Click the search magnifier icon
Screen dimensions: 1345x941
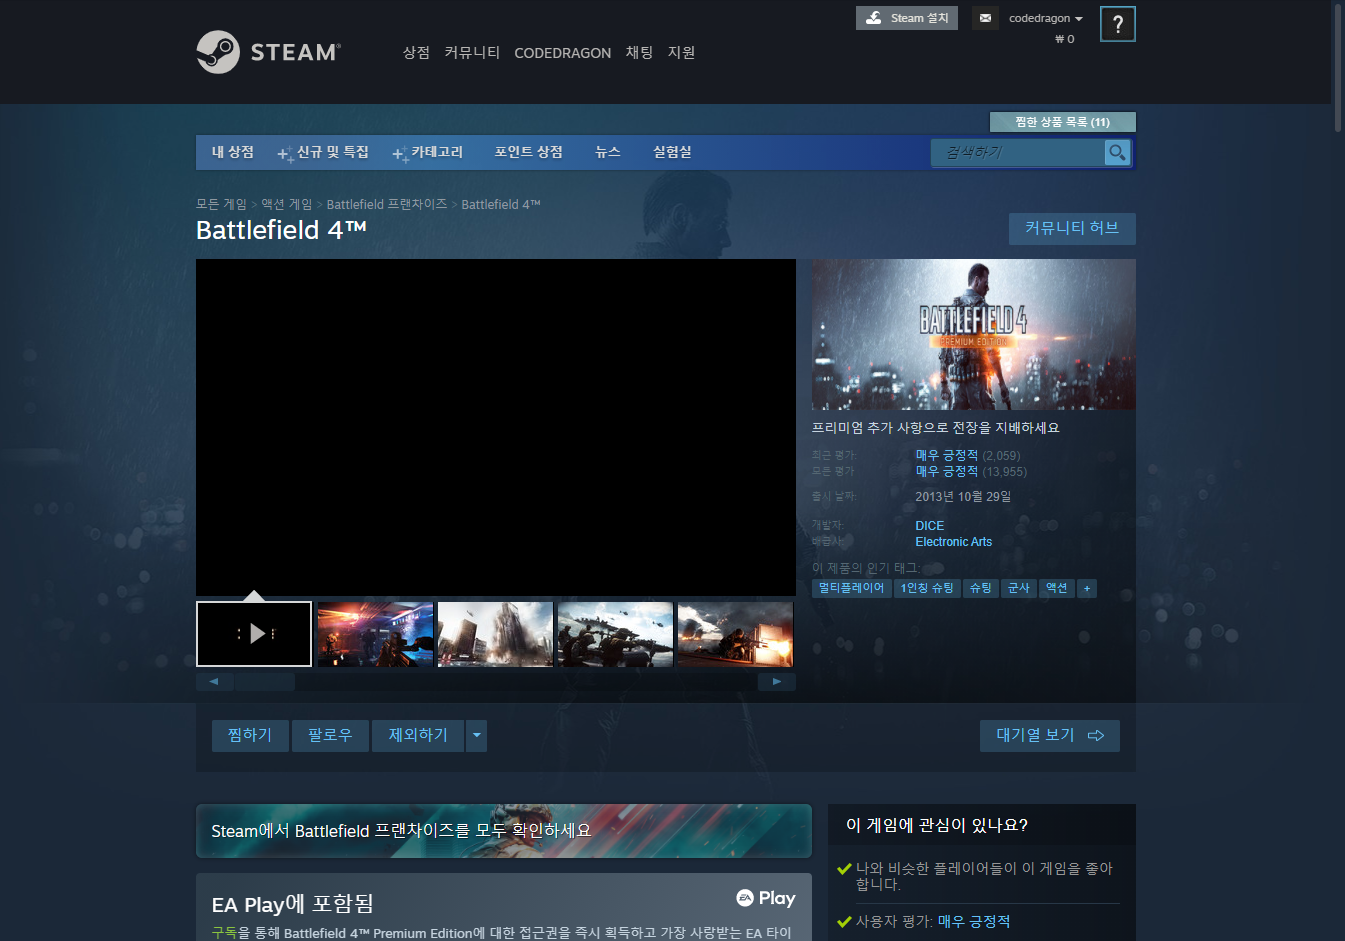(1117, 152)
